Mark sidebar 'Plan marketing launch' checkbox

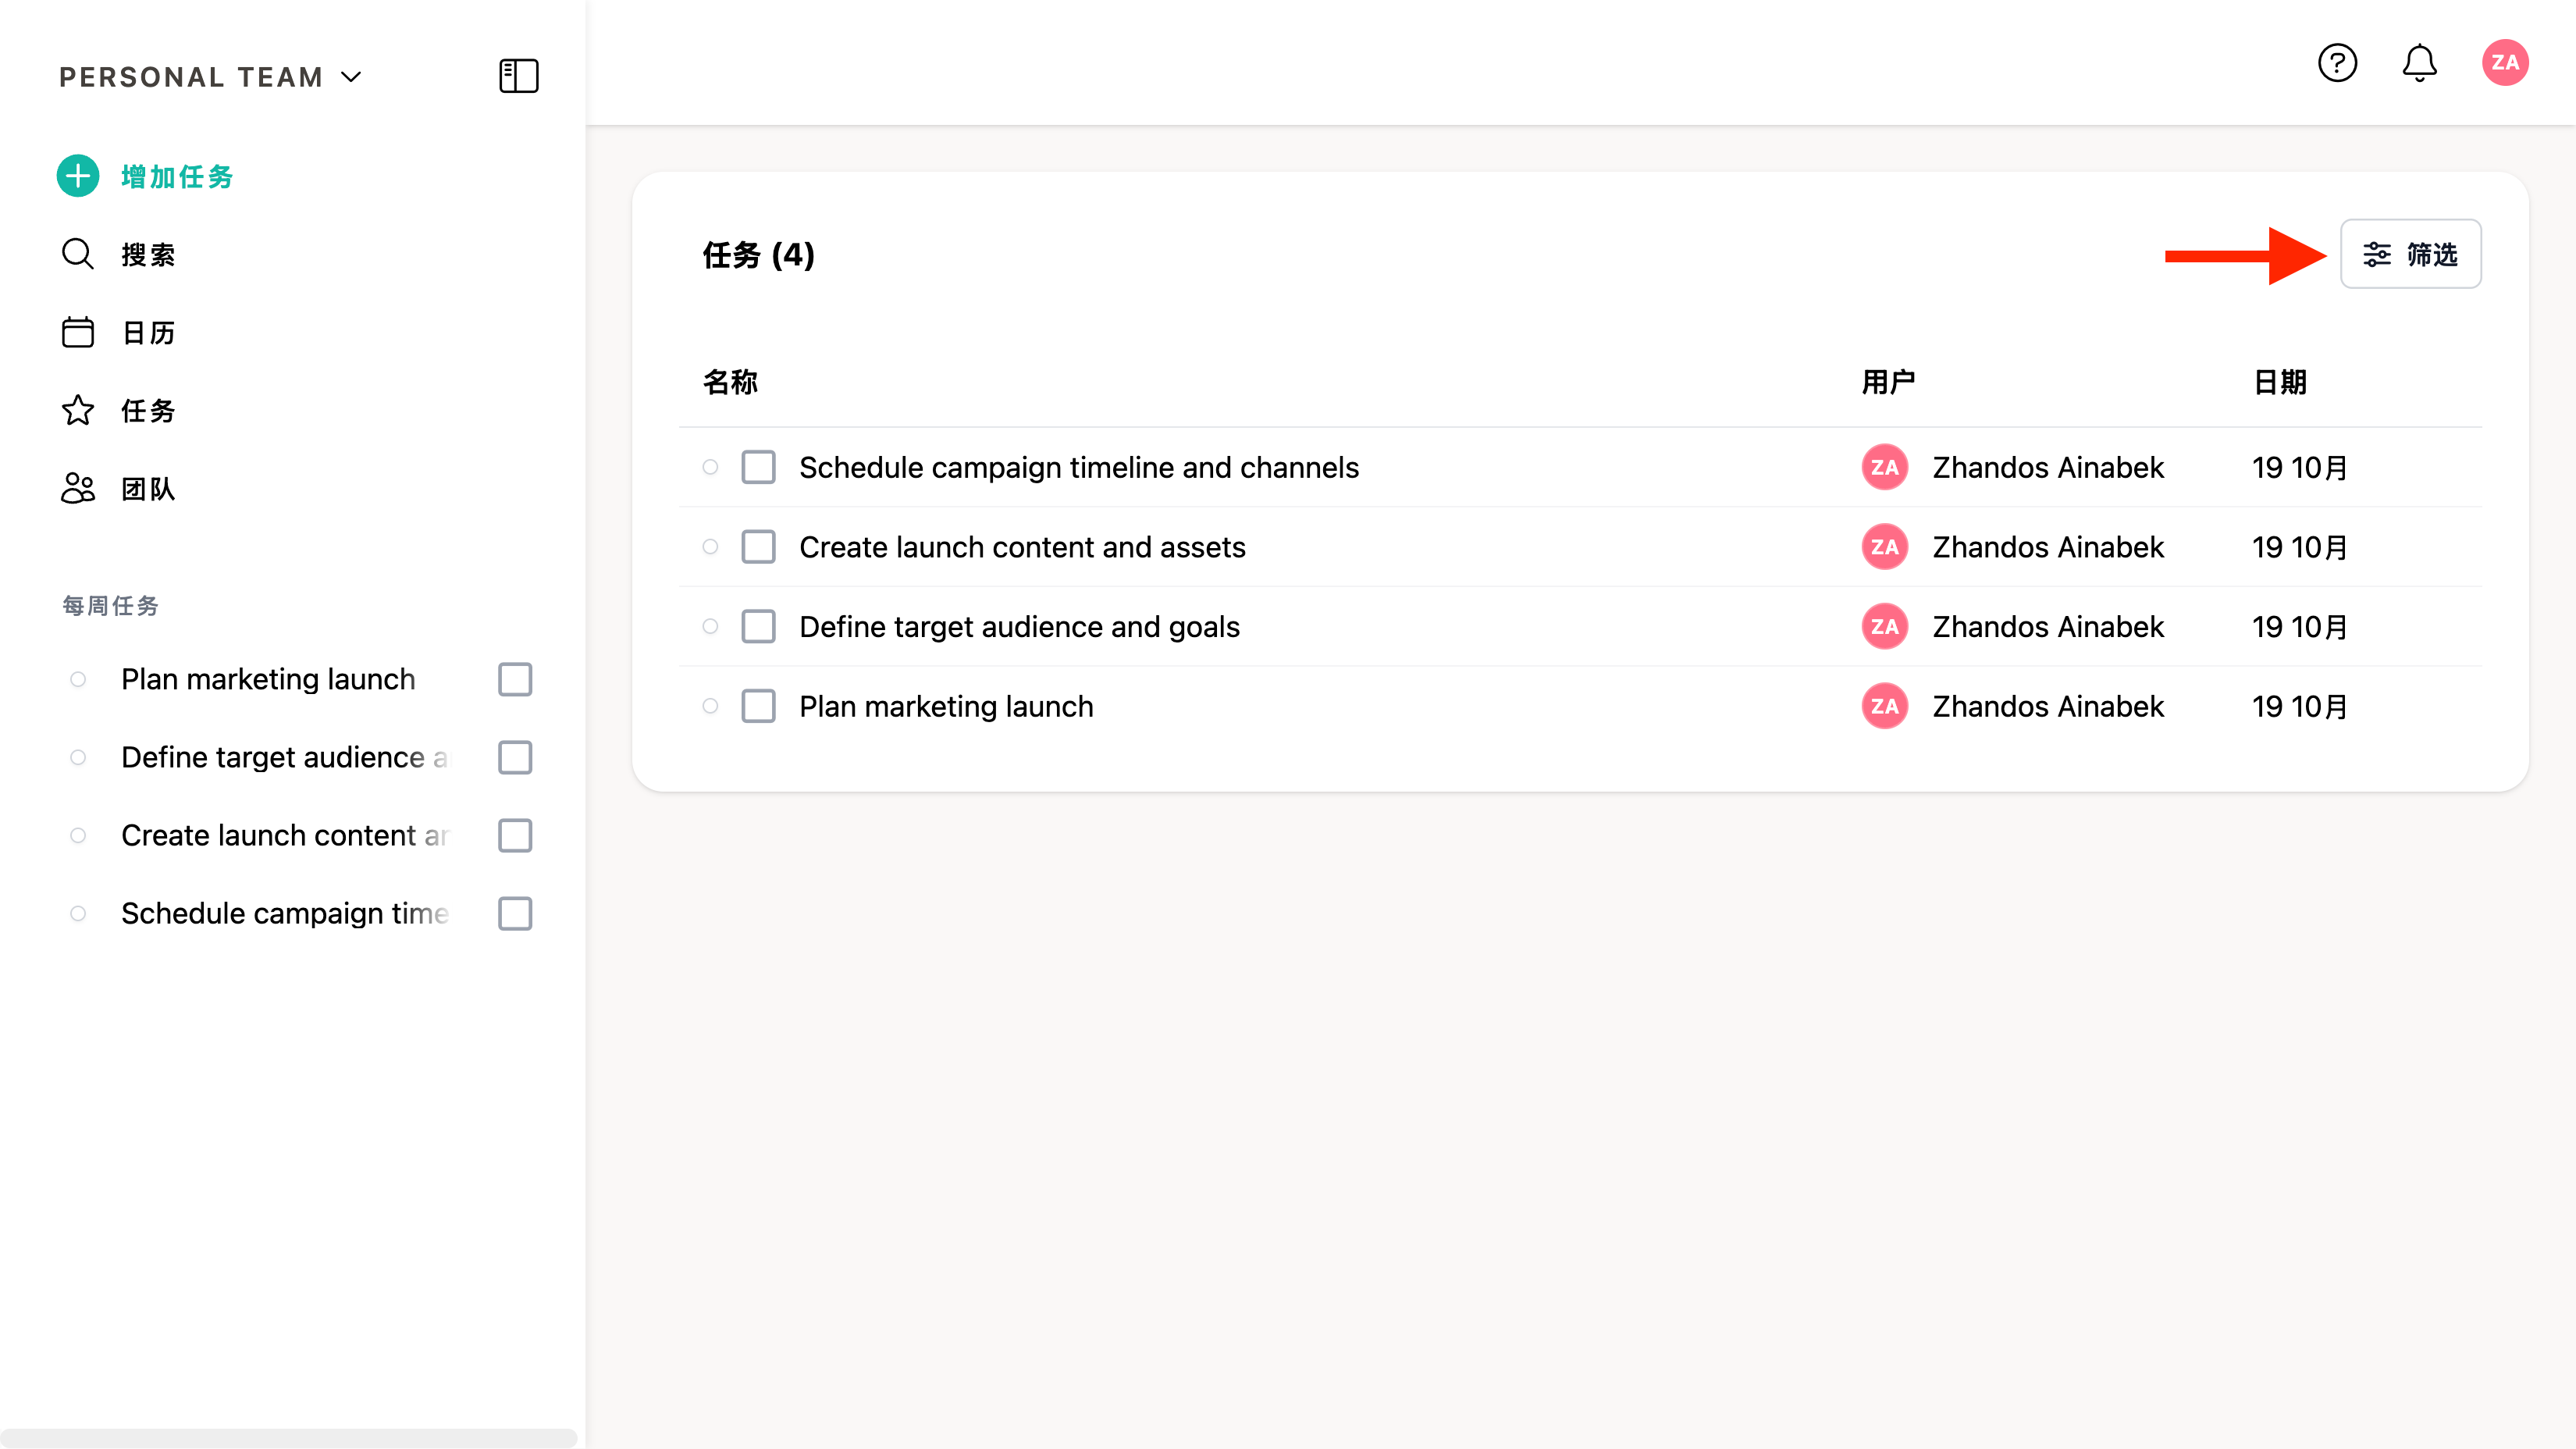pyautogui.click(x=515, y=679)
